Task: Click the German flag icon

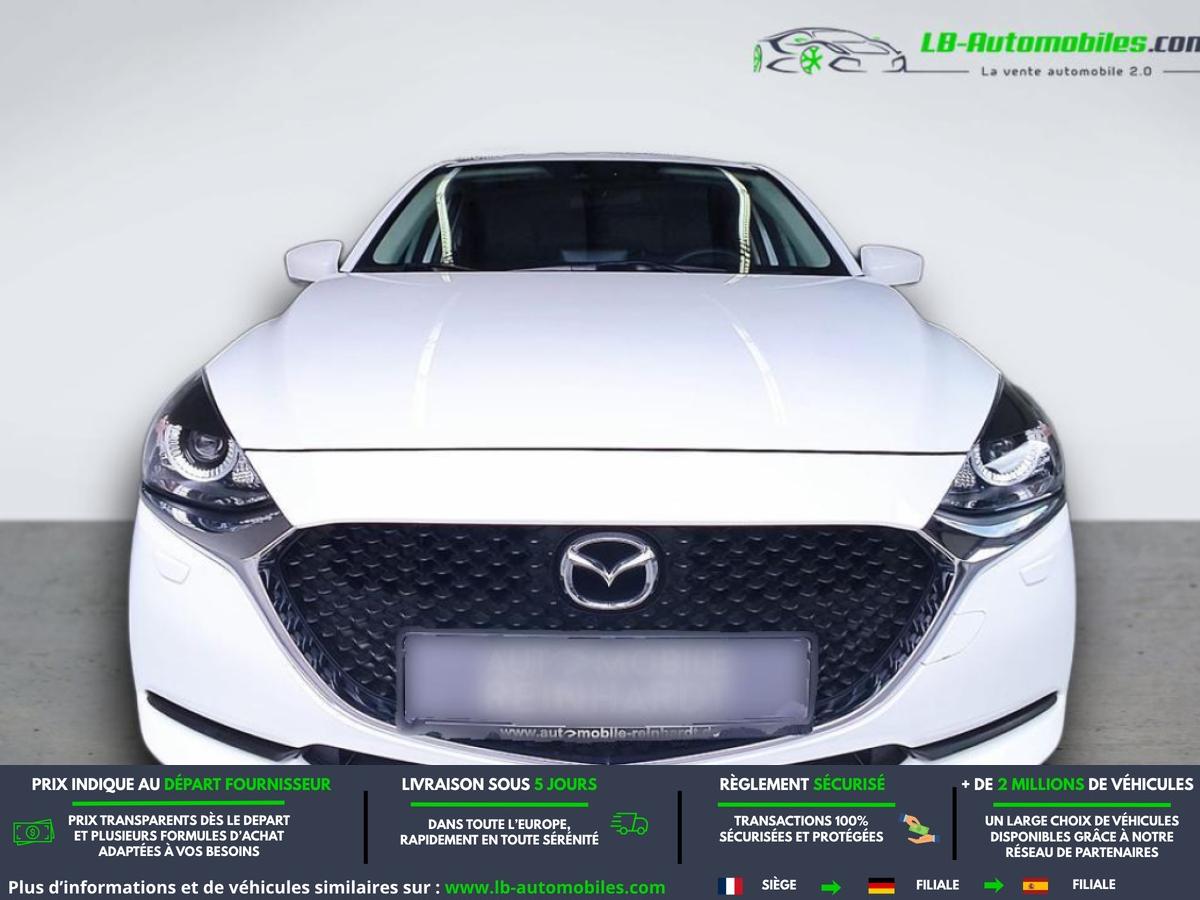Action: pos(881,885)
